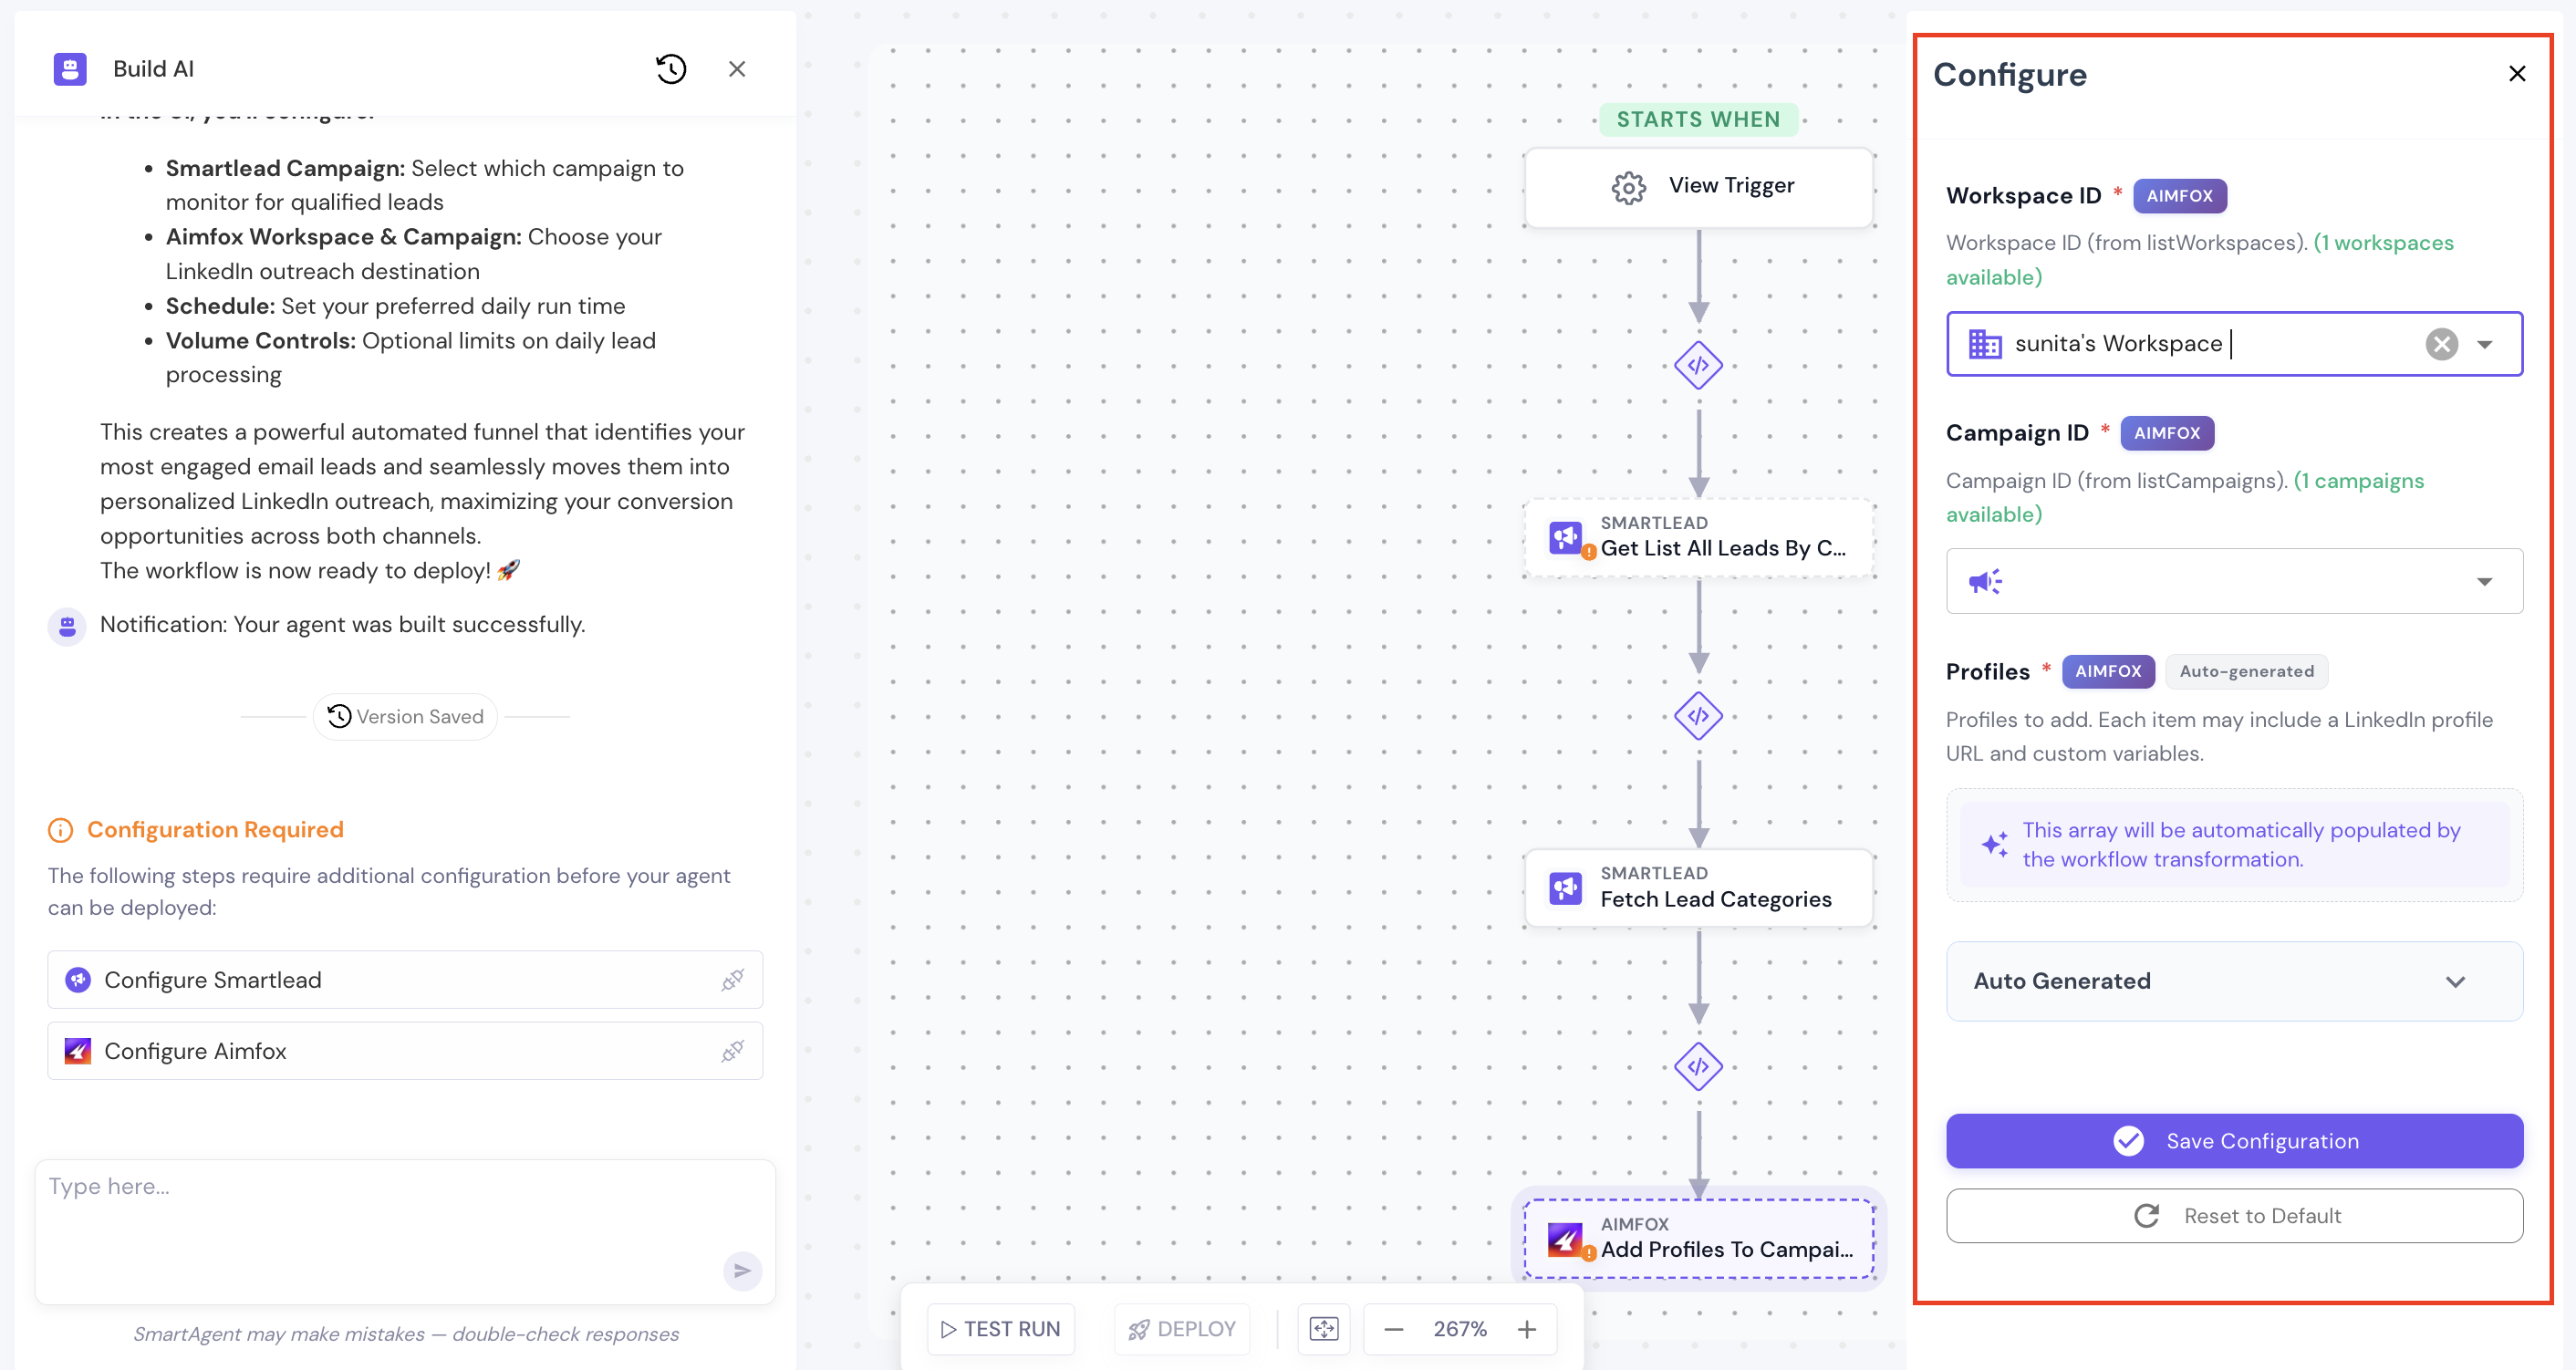Image resolution: width=2576 pixels, height=1370 pixels.
Task: Clear the selected workspace with X icon
Action: (x=2441, y=344)
